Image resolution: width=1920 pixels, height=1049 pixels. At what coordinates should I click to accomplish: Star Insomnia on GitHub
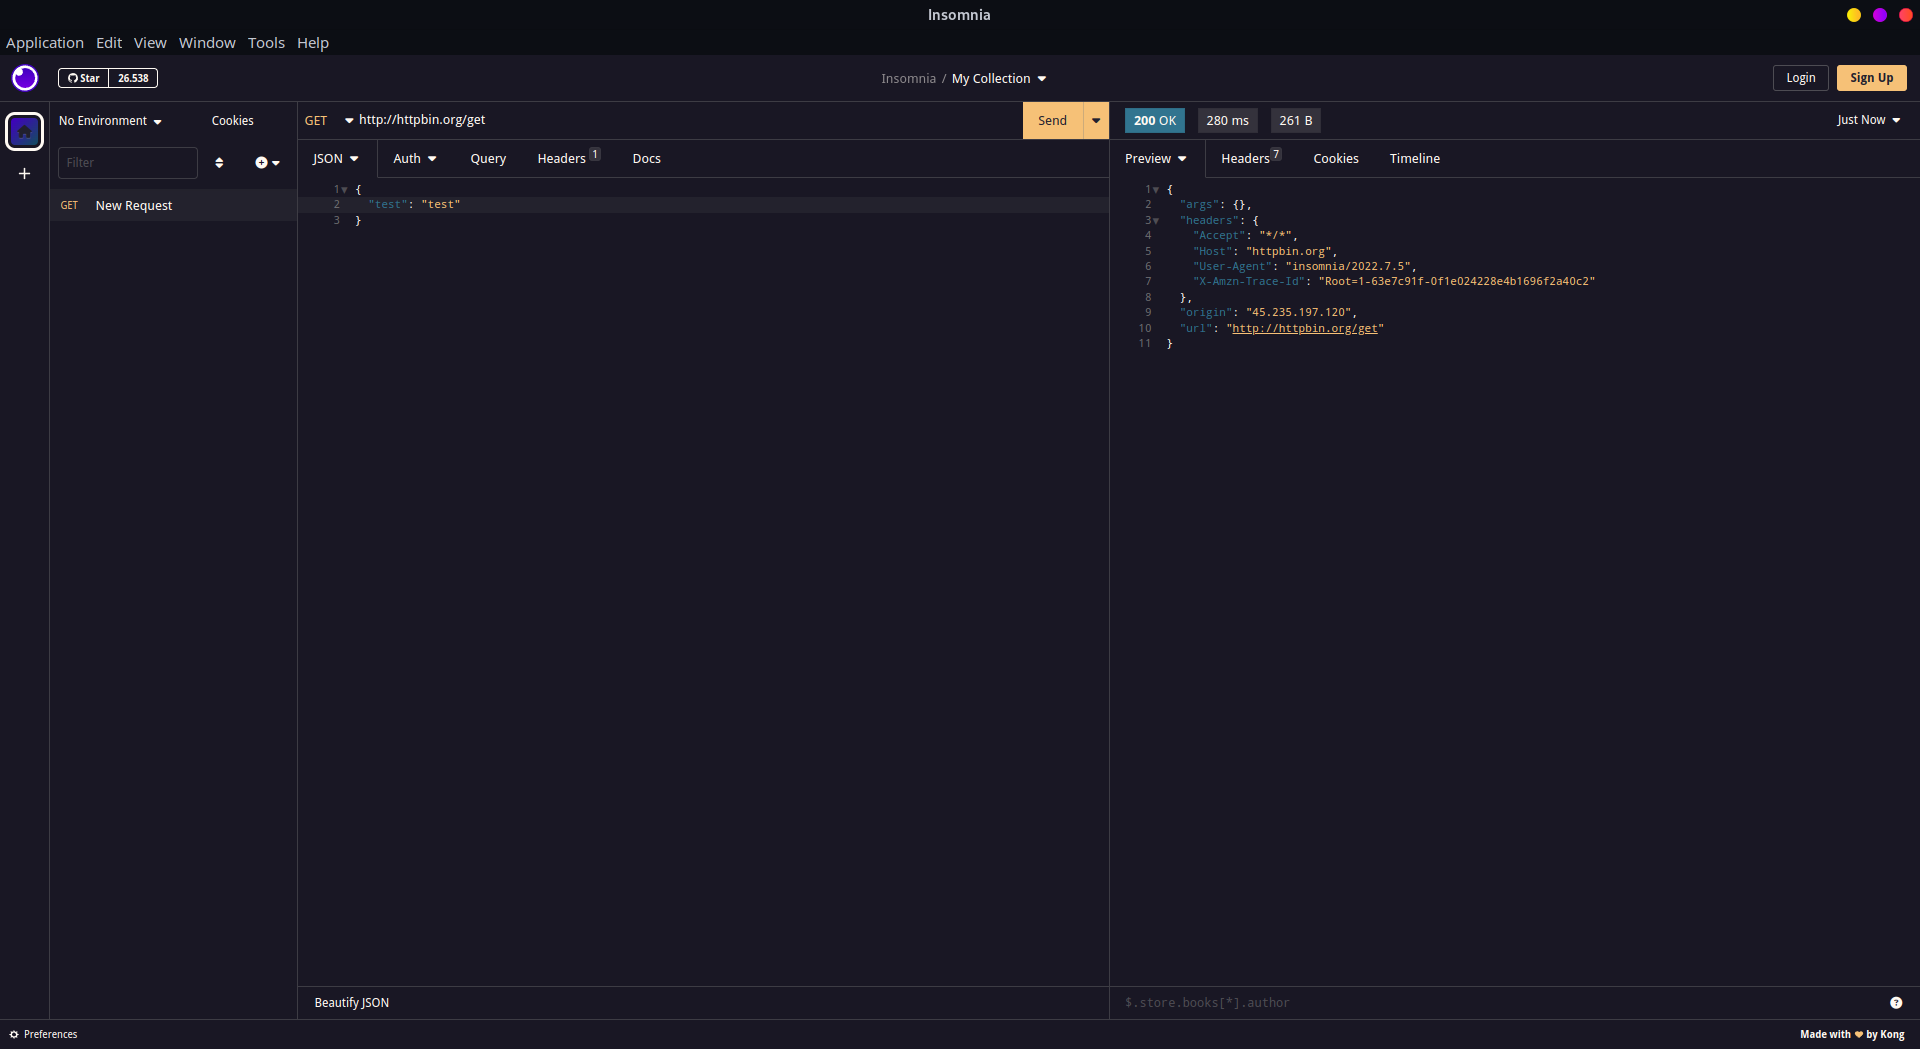tap(84, 77)
